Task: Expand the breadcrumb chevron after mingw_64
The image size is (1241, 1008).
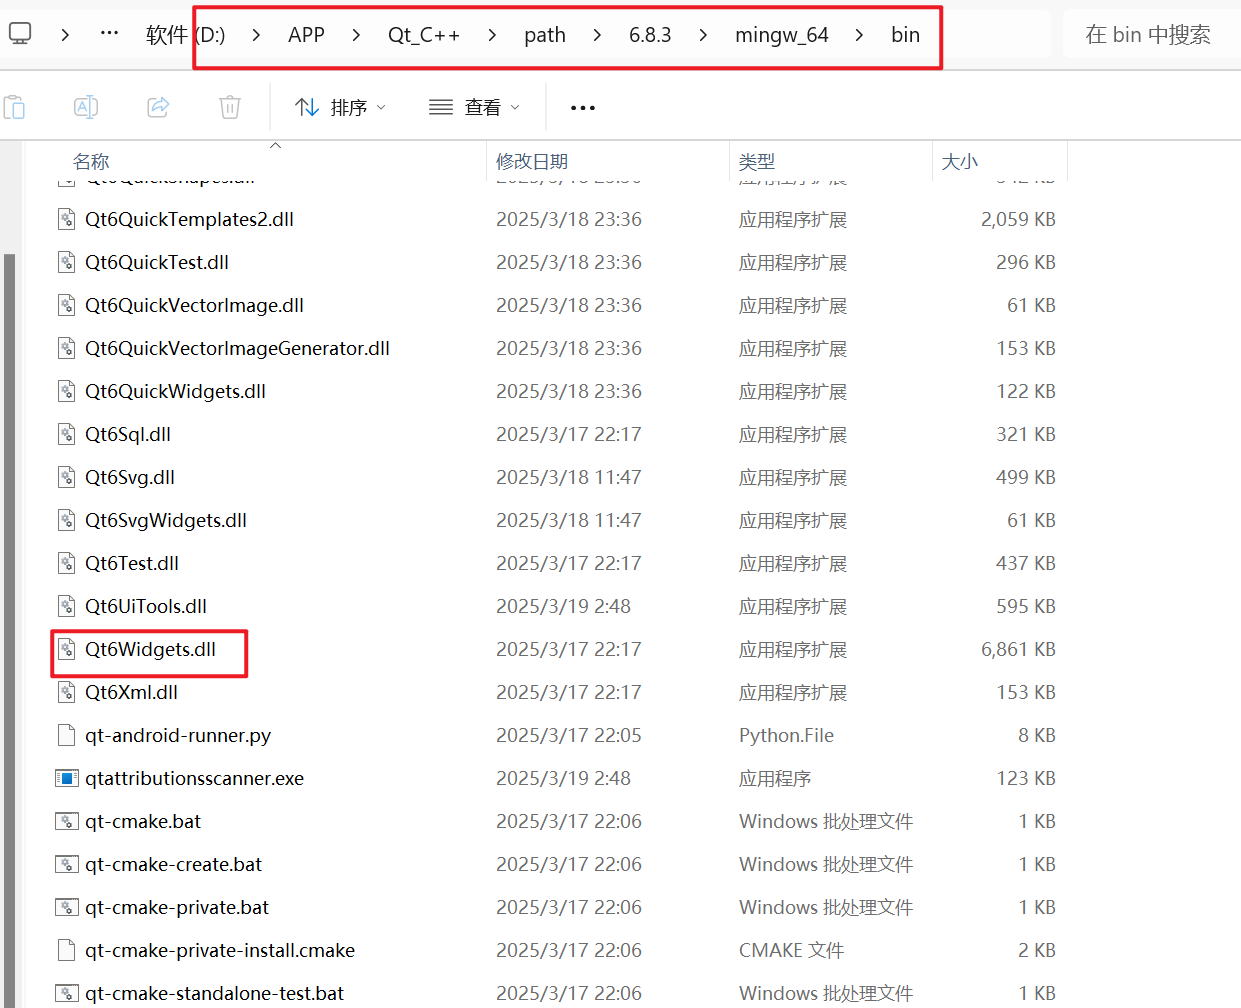Action: tap(859, 34)
